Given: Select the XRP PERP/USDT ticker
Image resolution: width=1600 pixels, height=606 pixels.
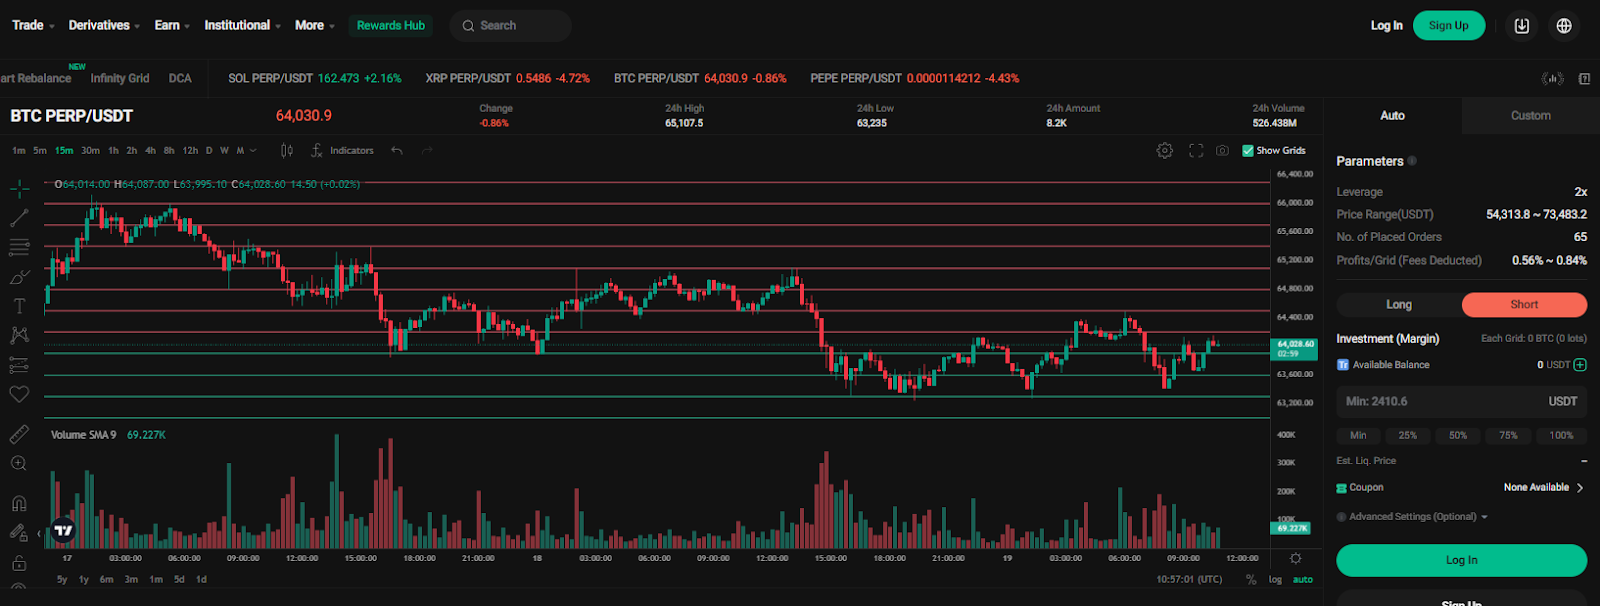Looking at the screenshot, I should click(x=507, y=78).
